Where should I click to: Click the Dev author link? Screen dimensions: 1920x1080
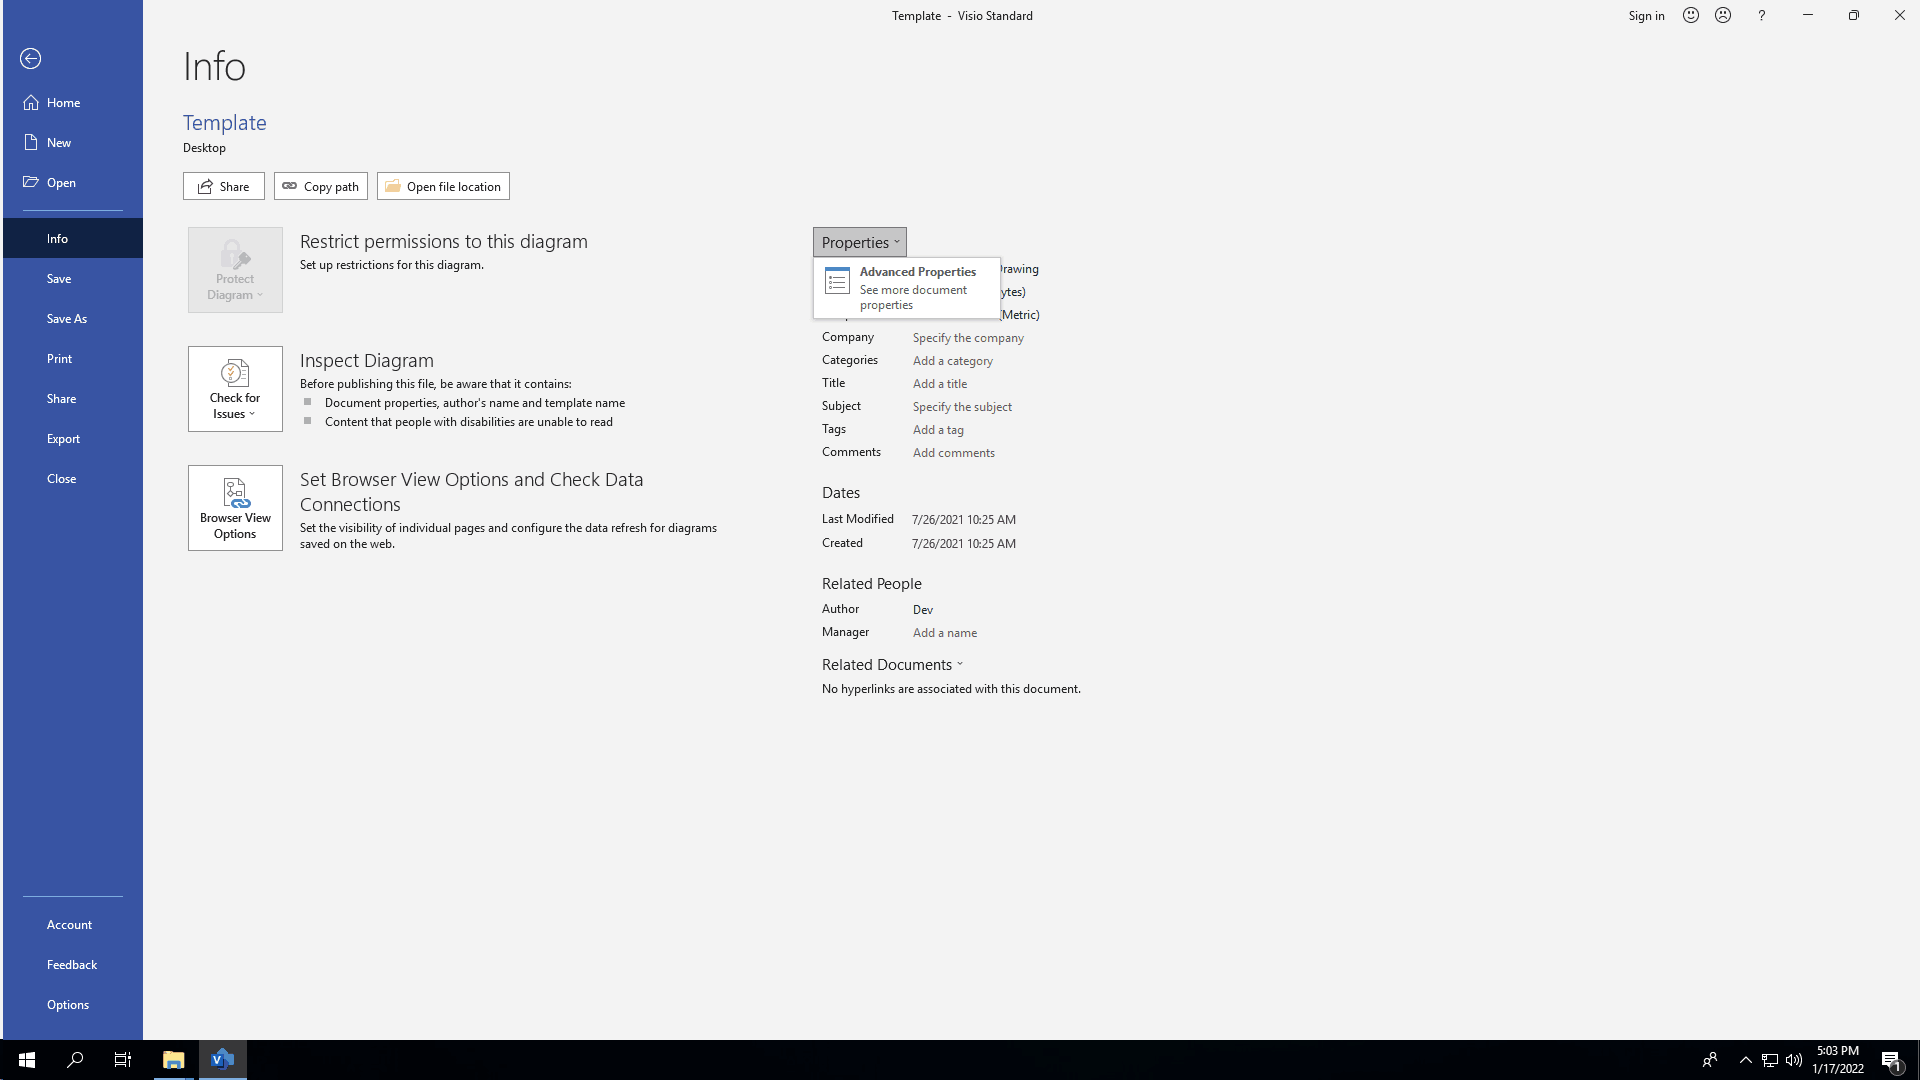(923, 609)
